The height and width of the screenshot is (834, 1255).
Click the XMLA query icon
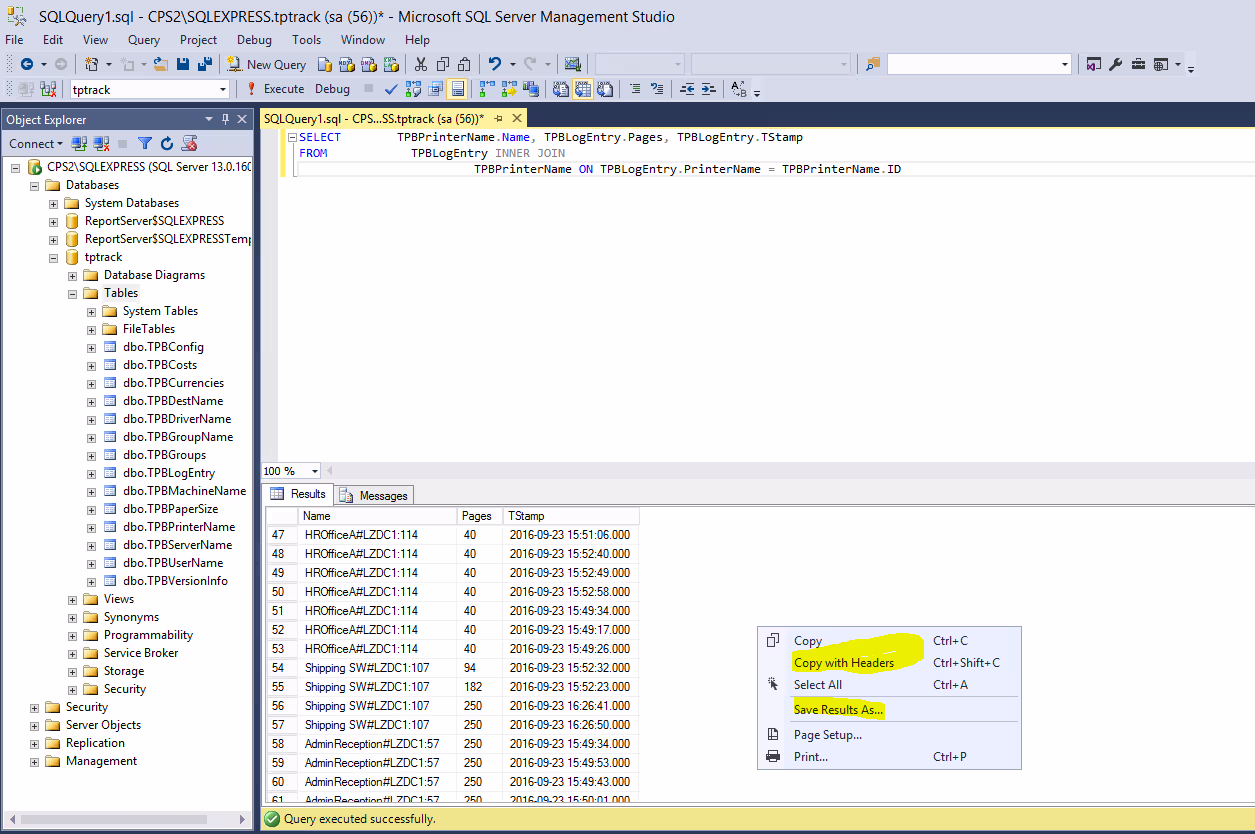click(x=390, y=64)
